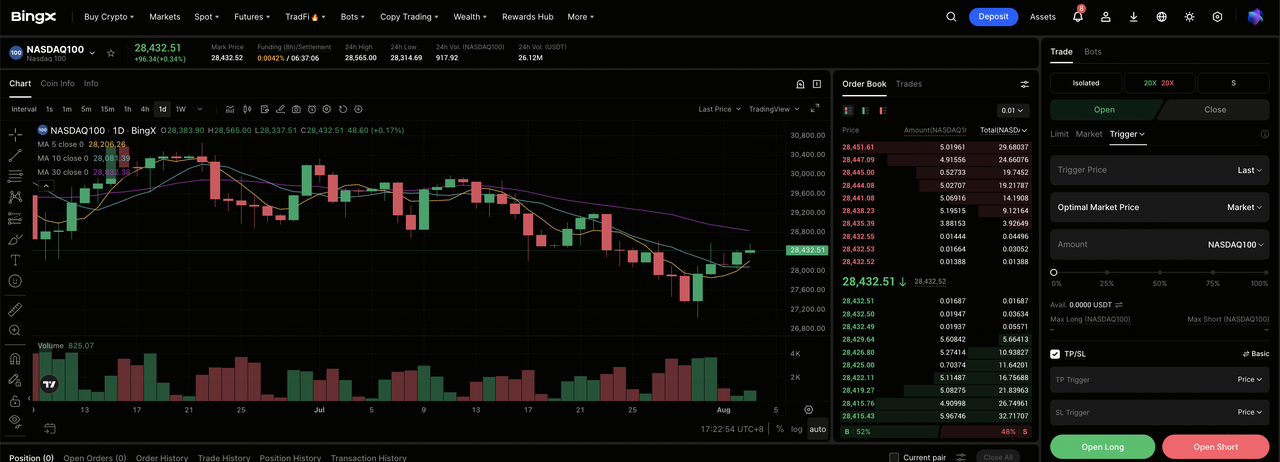Click the Open Long button
This screenshot has width=1280, height=462.
tap(1102, 447)
